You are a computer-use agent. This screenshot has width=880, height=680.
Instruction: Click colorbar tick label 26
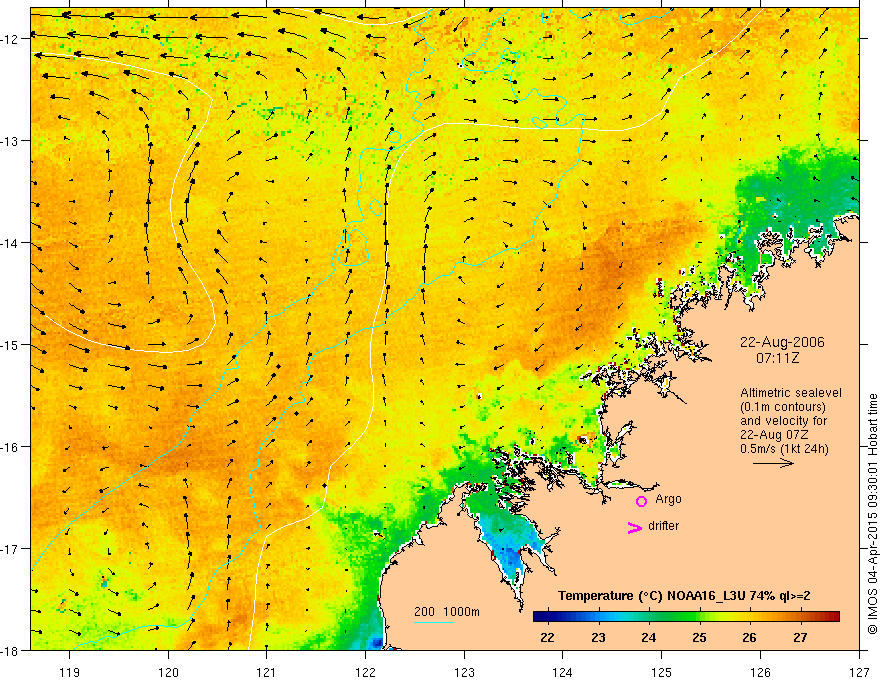pos(749,637)
